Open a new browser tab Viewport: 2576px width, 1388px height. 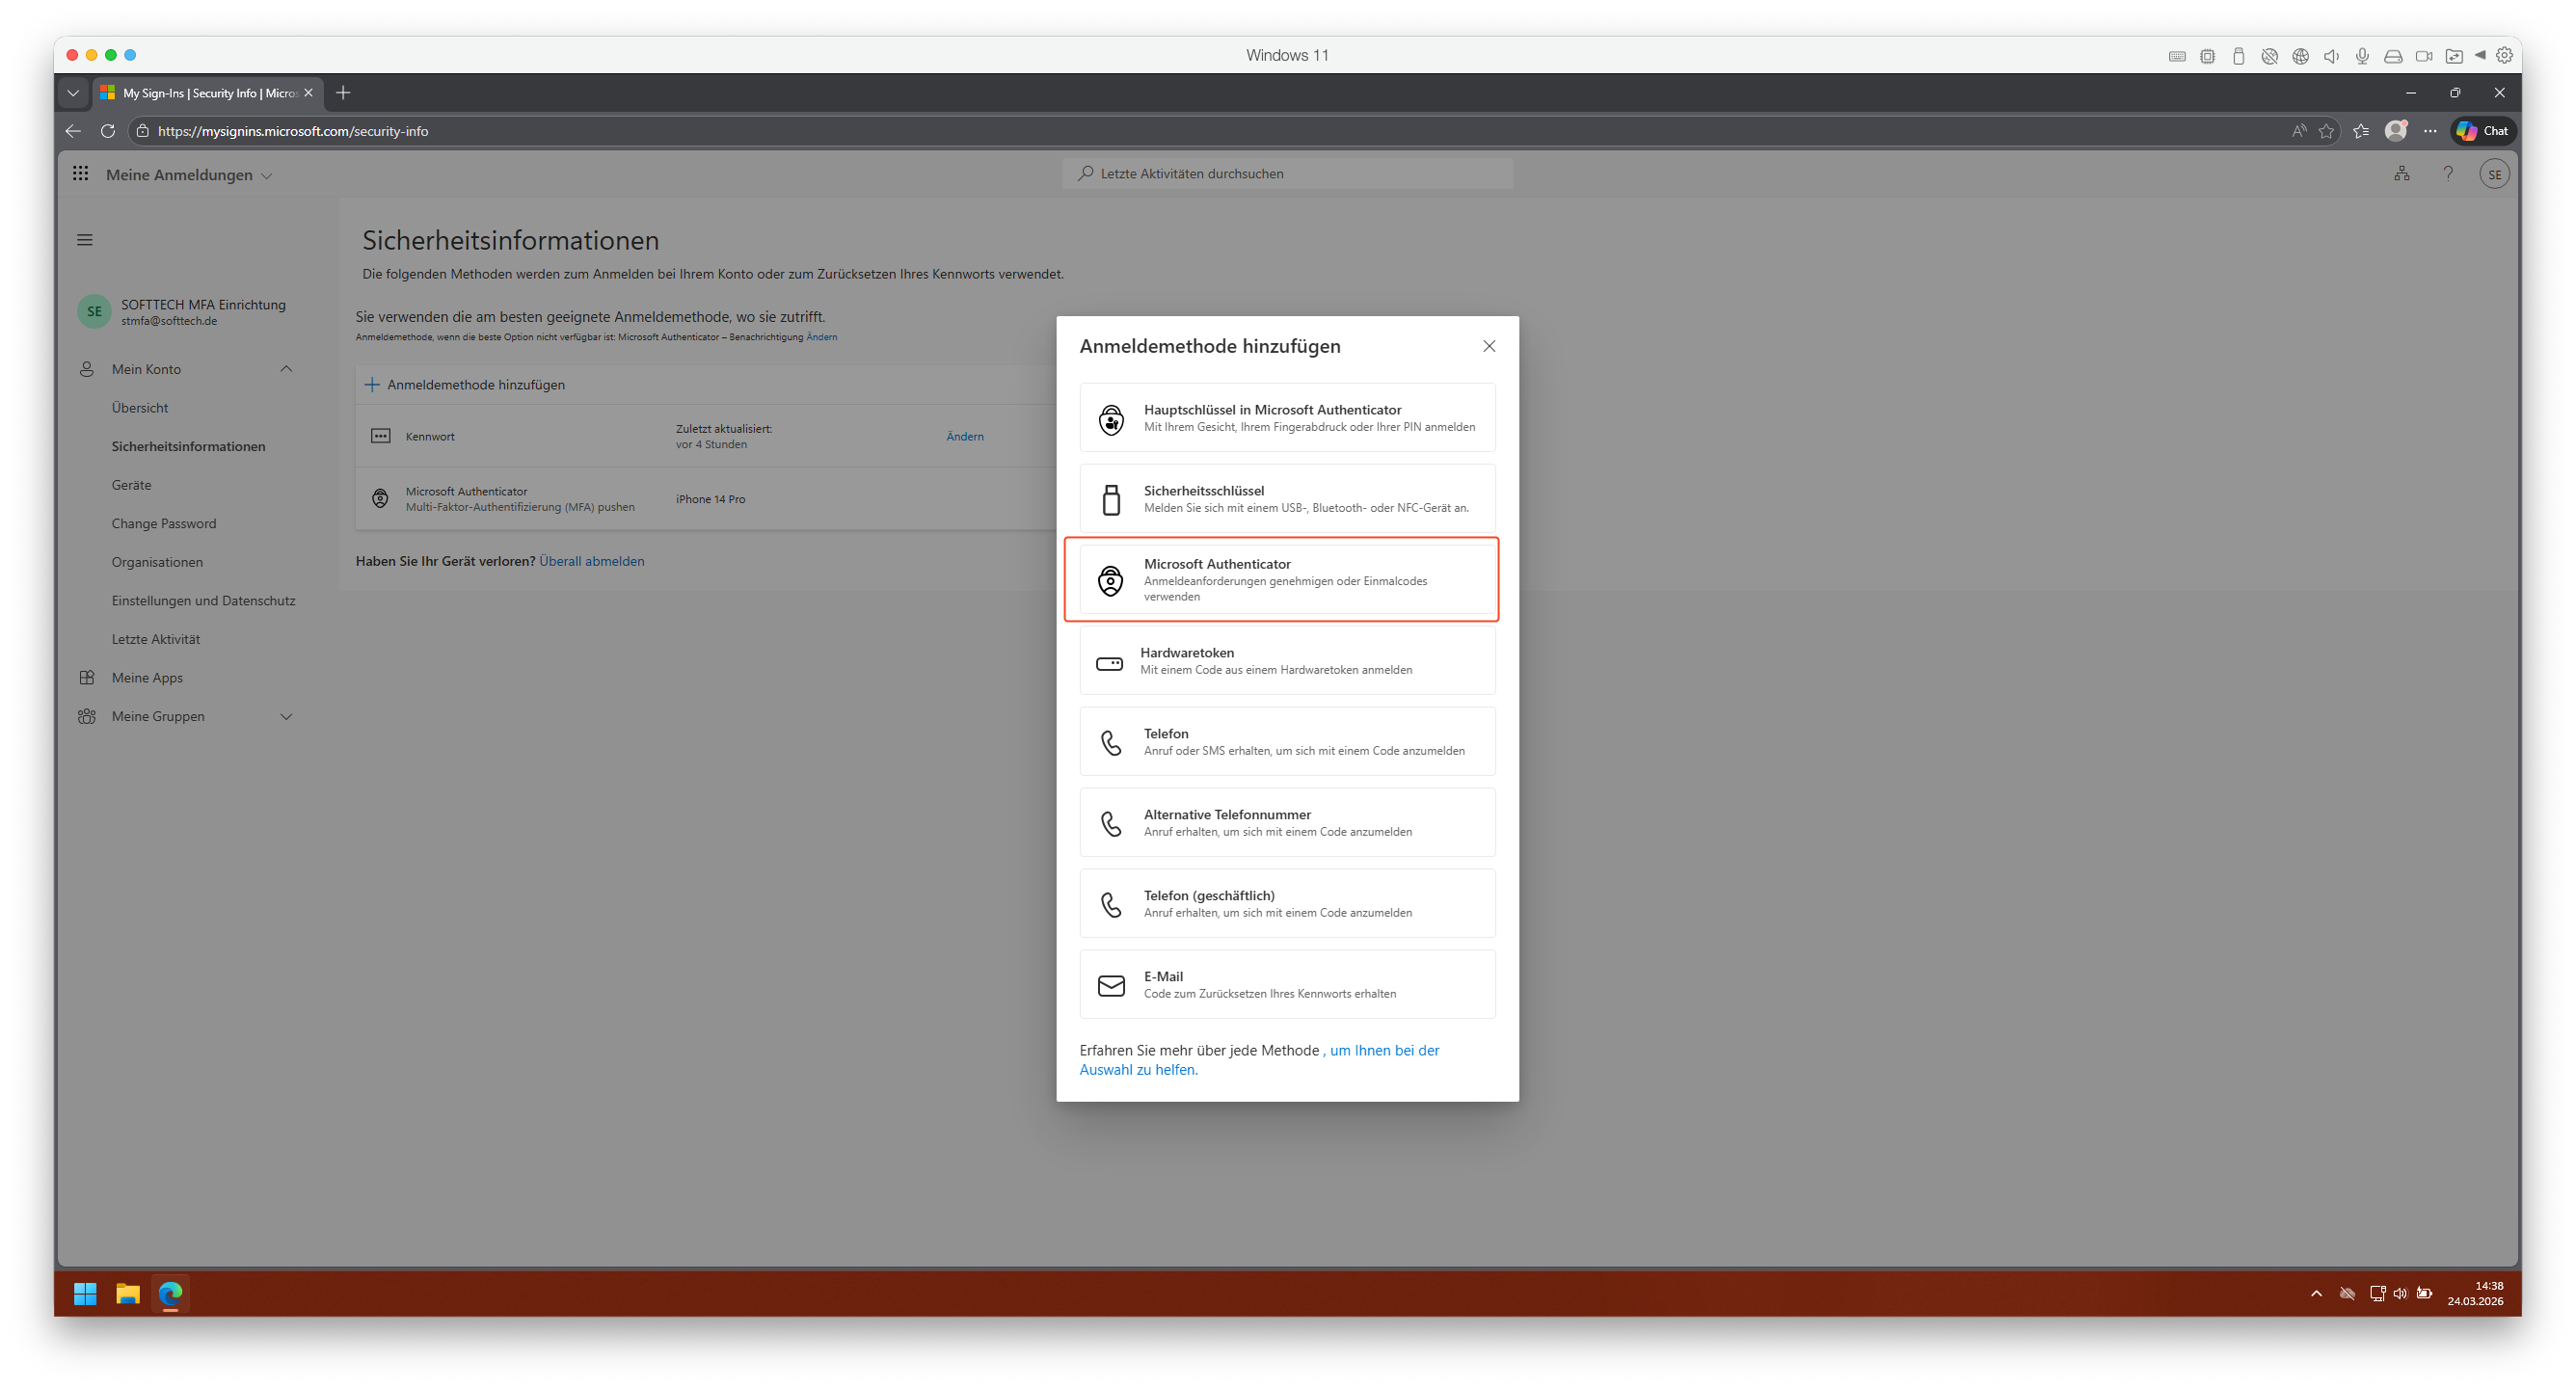coord(343,93)
